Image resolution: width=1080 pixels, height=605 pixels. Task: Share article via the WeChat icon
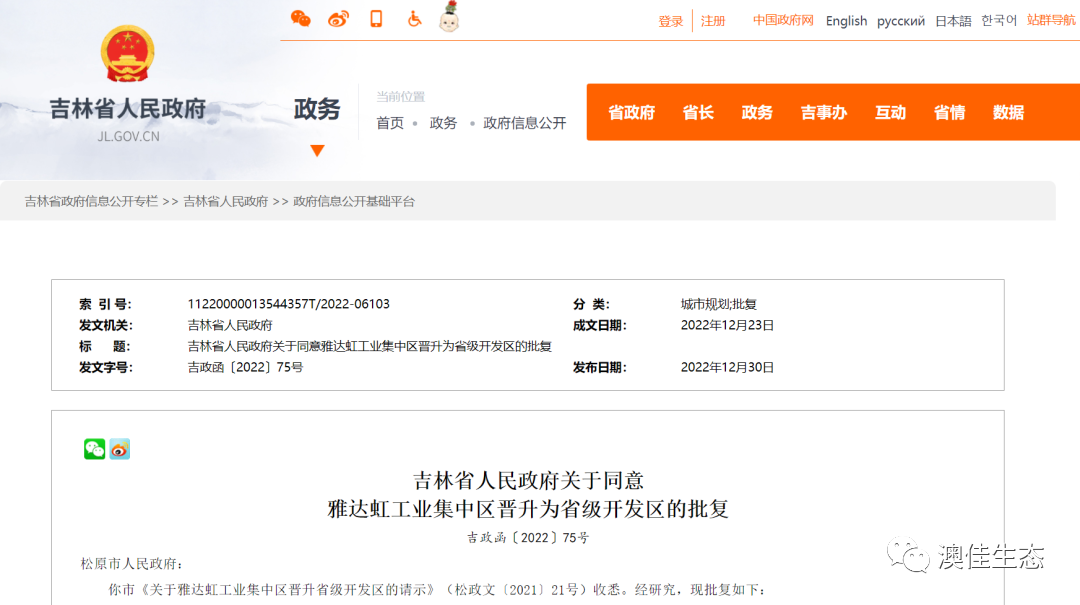(93, 449)
